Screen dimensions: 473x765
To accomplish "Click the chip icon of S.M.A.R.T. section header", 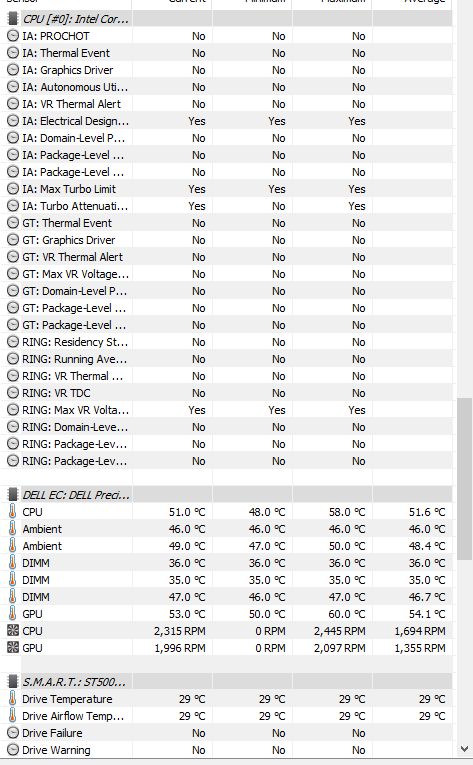I will click(13, 682).
